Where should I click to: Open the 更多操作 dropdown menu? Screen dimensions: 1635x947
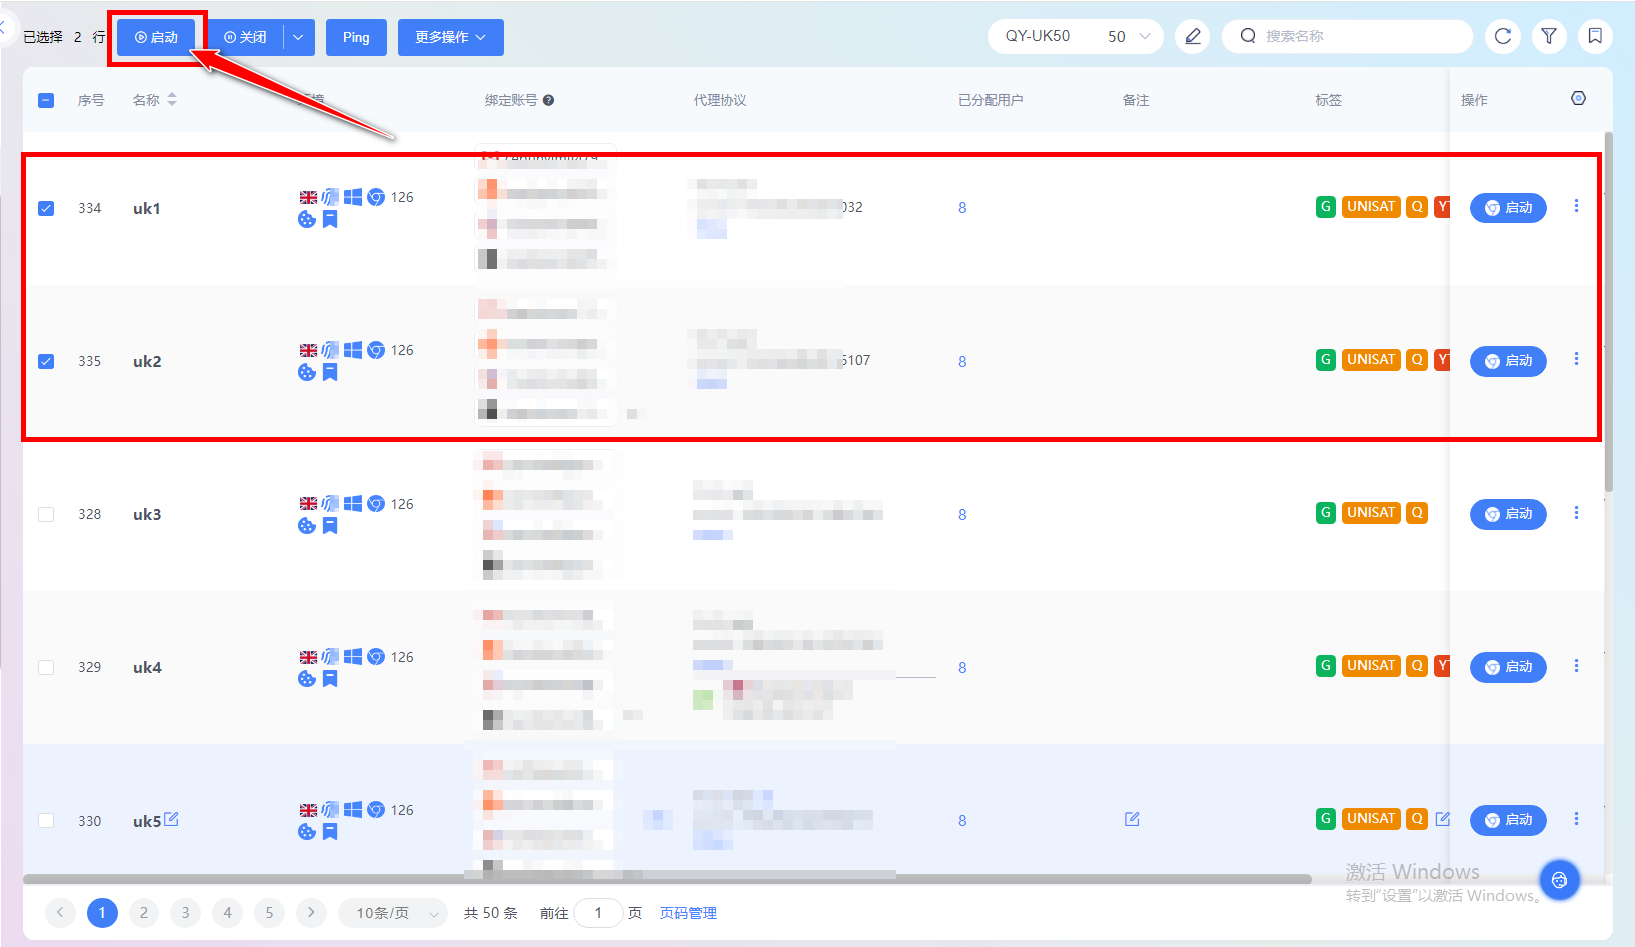click(450, 38)
